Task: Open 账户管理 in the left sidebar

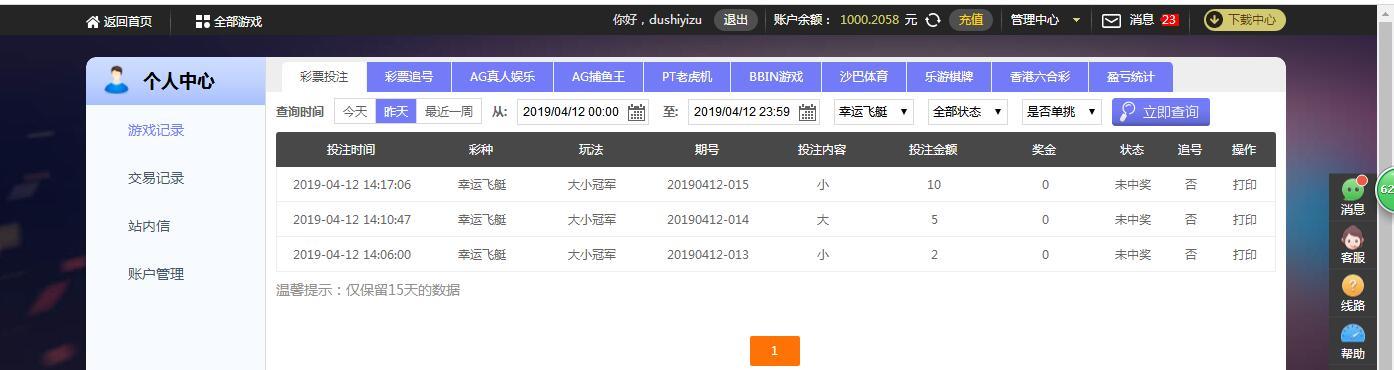Action: pos(156,274)
